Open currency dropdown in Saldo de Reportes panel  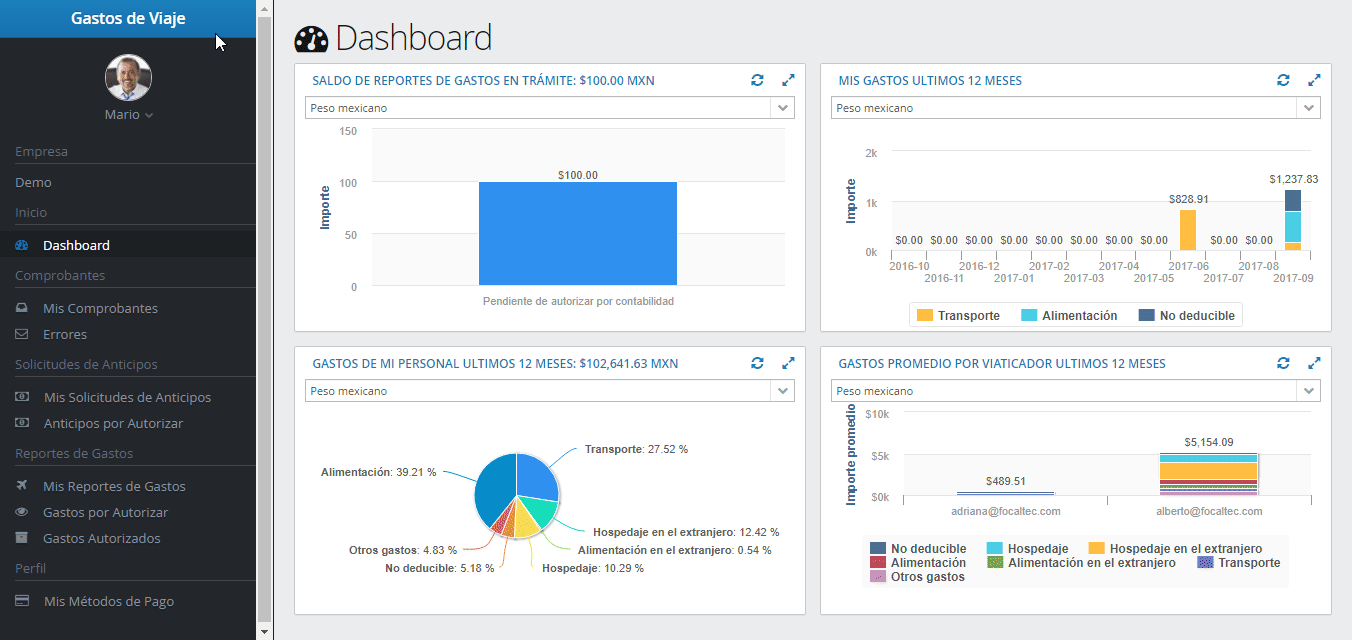click(x=550, y=108)
